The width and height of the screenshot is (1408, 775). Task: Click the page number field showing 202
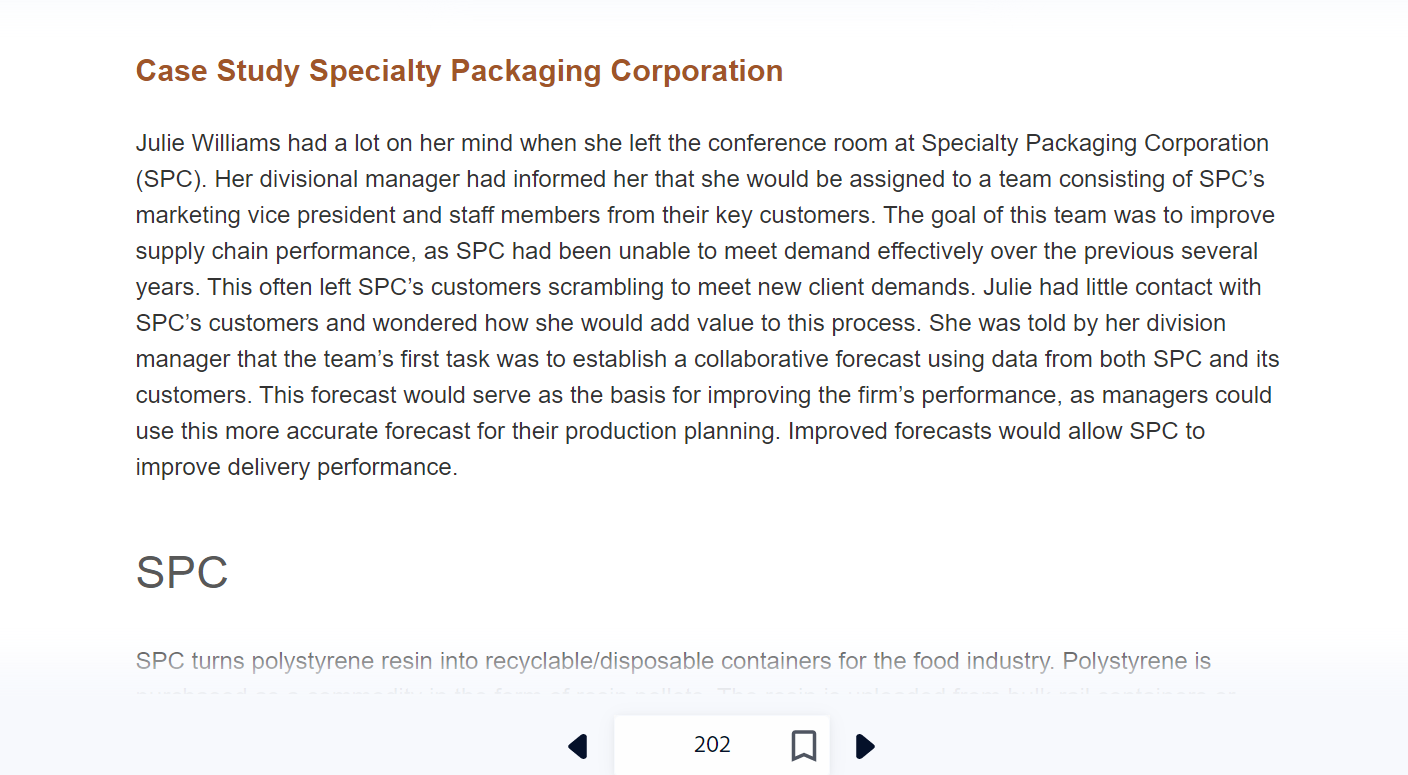point(712,745)
